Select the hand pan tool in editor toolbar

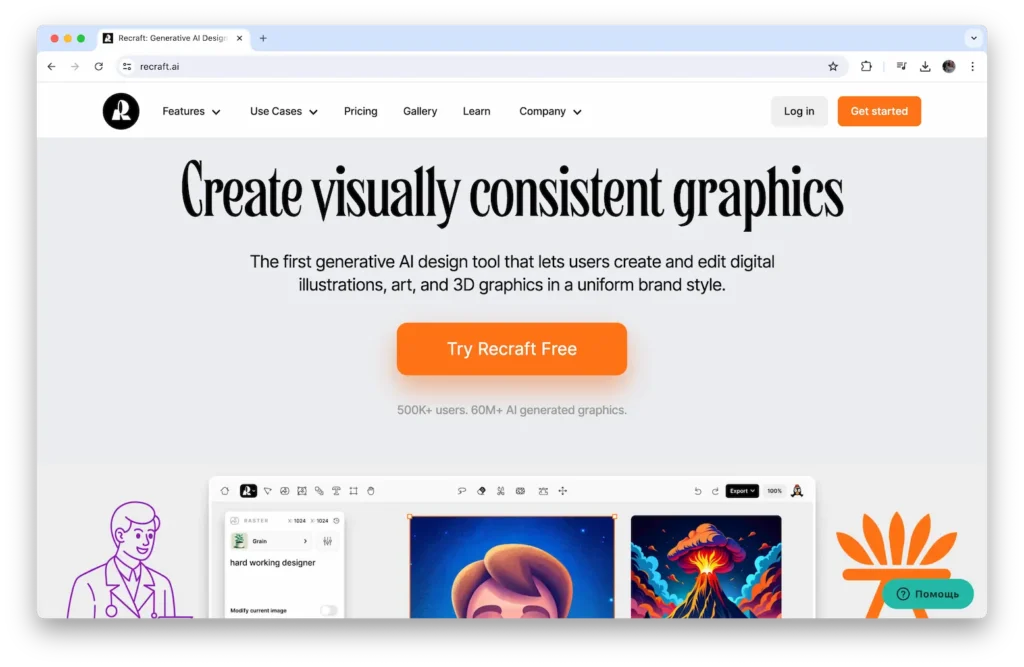(x=370, y=491)
